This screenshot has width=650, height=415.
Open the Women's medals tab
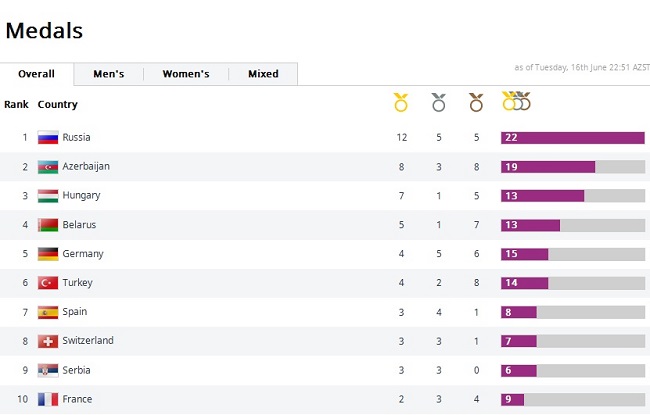coord(186,74)
